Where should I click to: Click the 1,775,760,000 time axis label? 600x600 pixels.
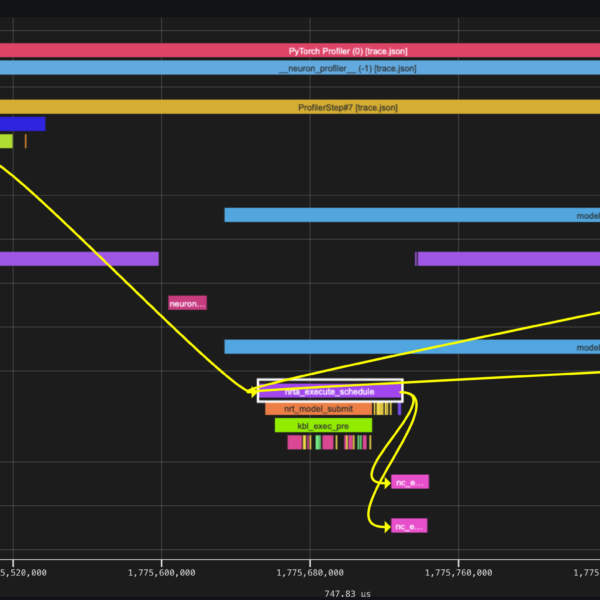458,573
